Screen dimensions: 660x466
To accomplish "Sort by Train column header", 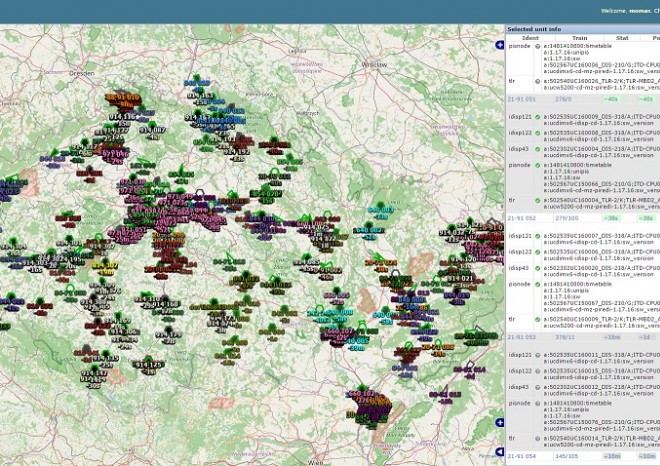I will click(580, 38).
